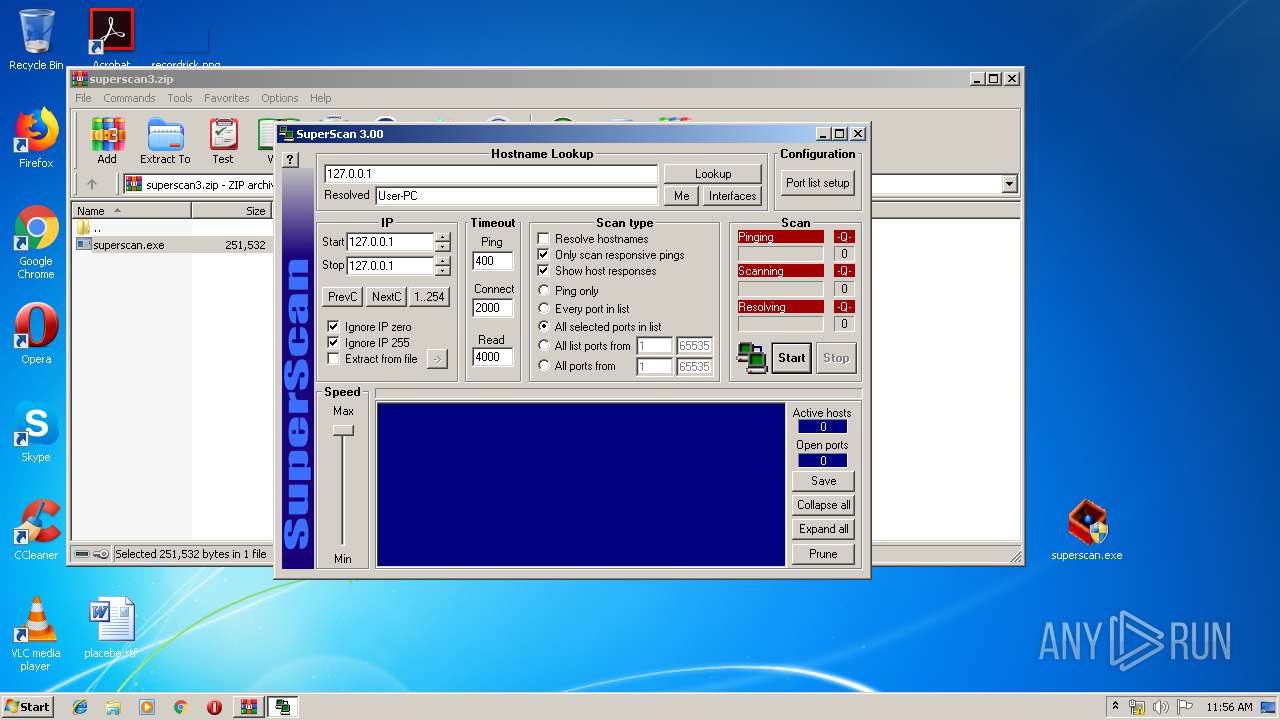Open VLC media player desktop shortcut

tap(36, 634)
